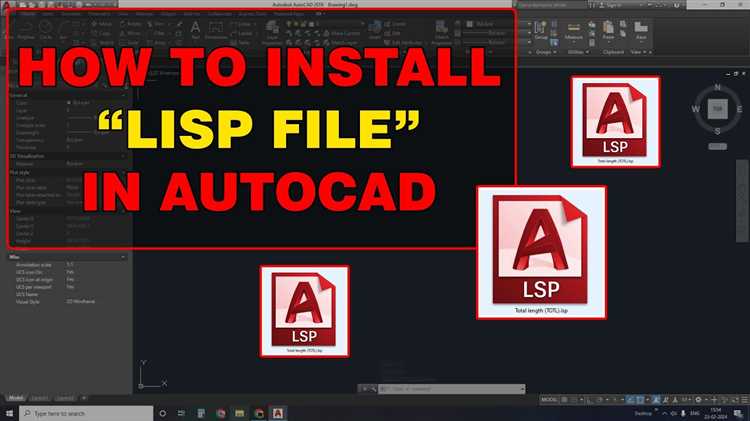Toggle the grid display in status bar
Screen dimensions: 750x421
(565, 399)
